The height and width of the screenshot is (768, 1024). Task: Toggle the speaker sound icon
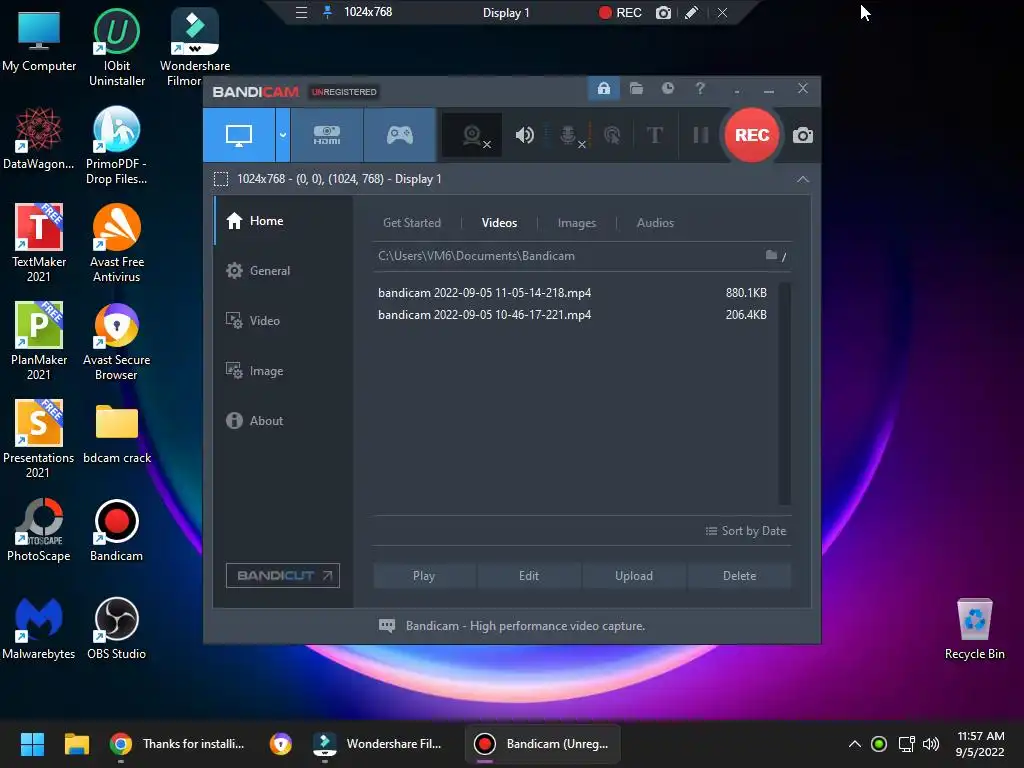[524, 135]
